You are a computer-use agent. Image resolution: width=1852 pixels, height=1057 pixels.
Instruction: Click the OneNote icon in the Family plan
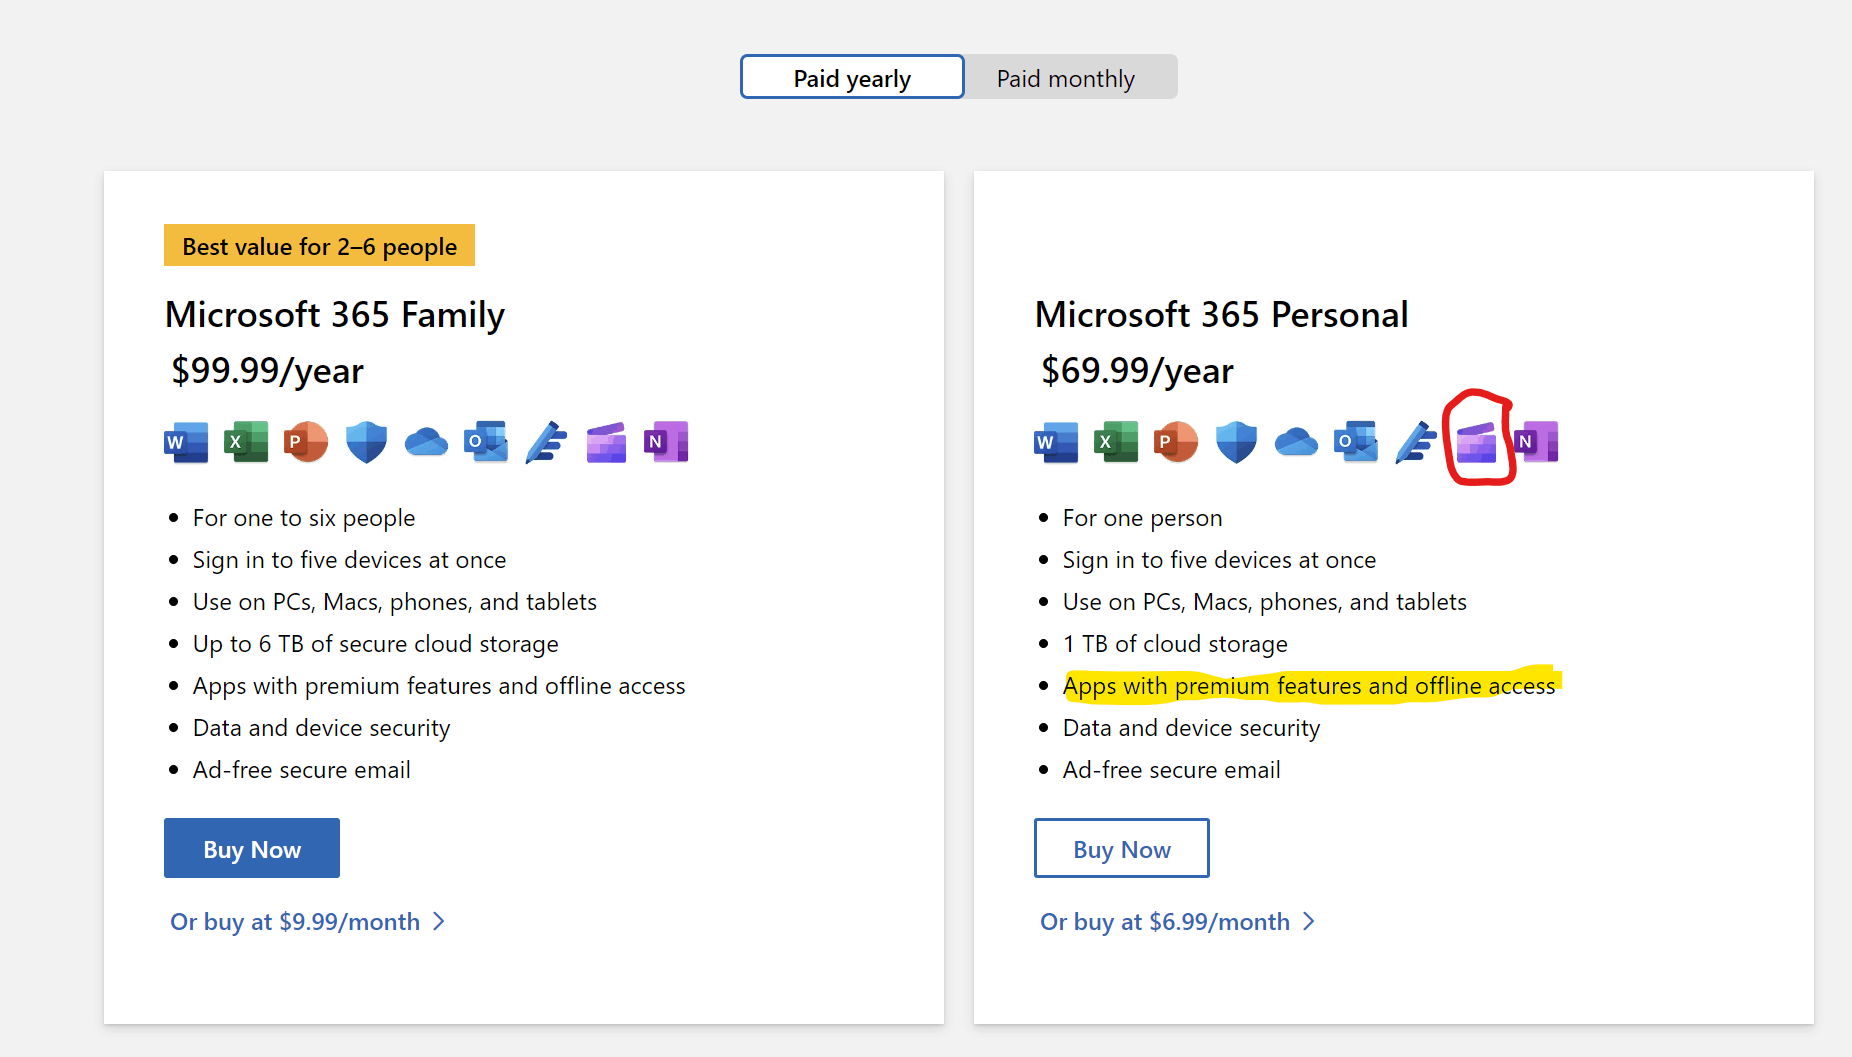click(x=666, y=442)
